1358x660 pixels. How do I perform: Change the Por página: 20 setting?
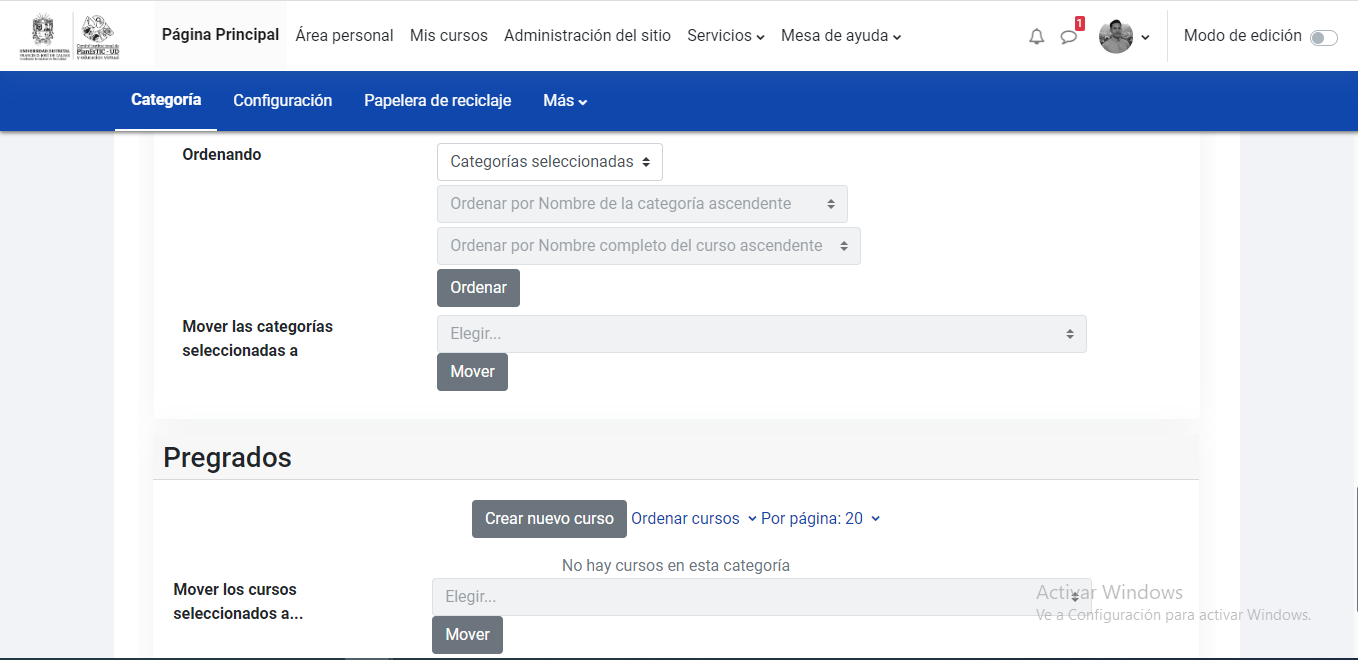point(819,518)
